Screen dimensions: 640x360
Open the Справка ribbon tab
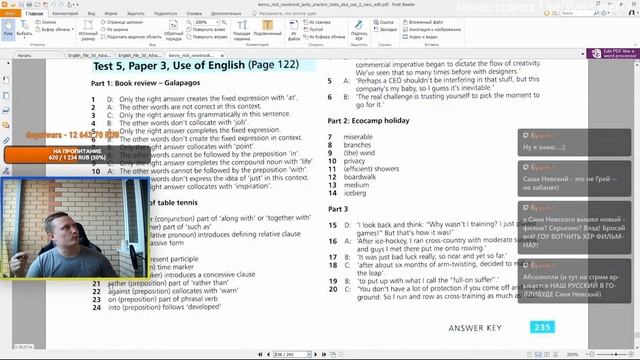pos(194,13)
